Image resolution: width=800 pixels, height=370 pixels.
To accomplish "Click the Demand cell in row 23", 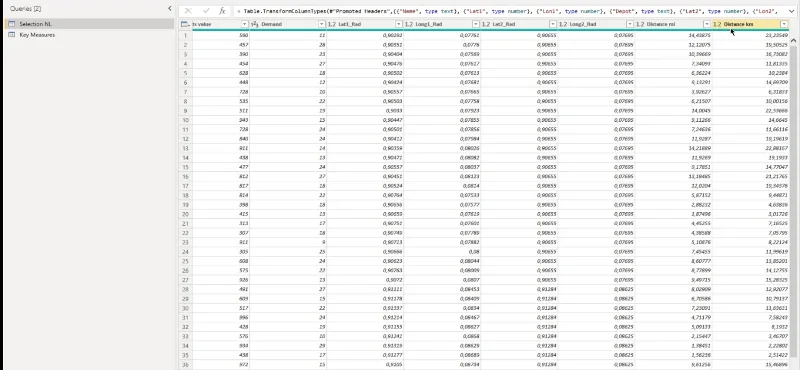I will [x=288, y=242].
